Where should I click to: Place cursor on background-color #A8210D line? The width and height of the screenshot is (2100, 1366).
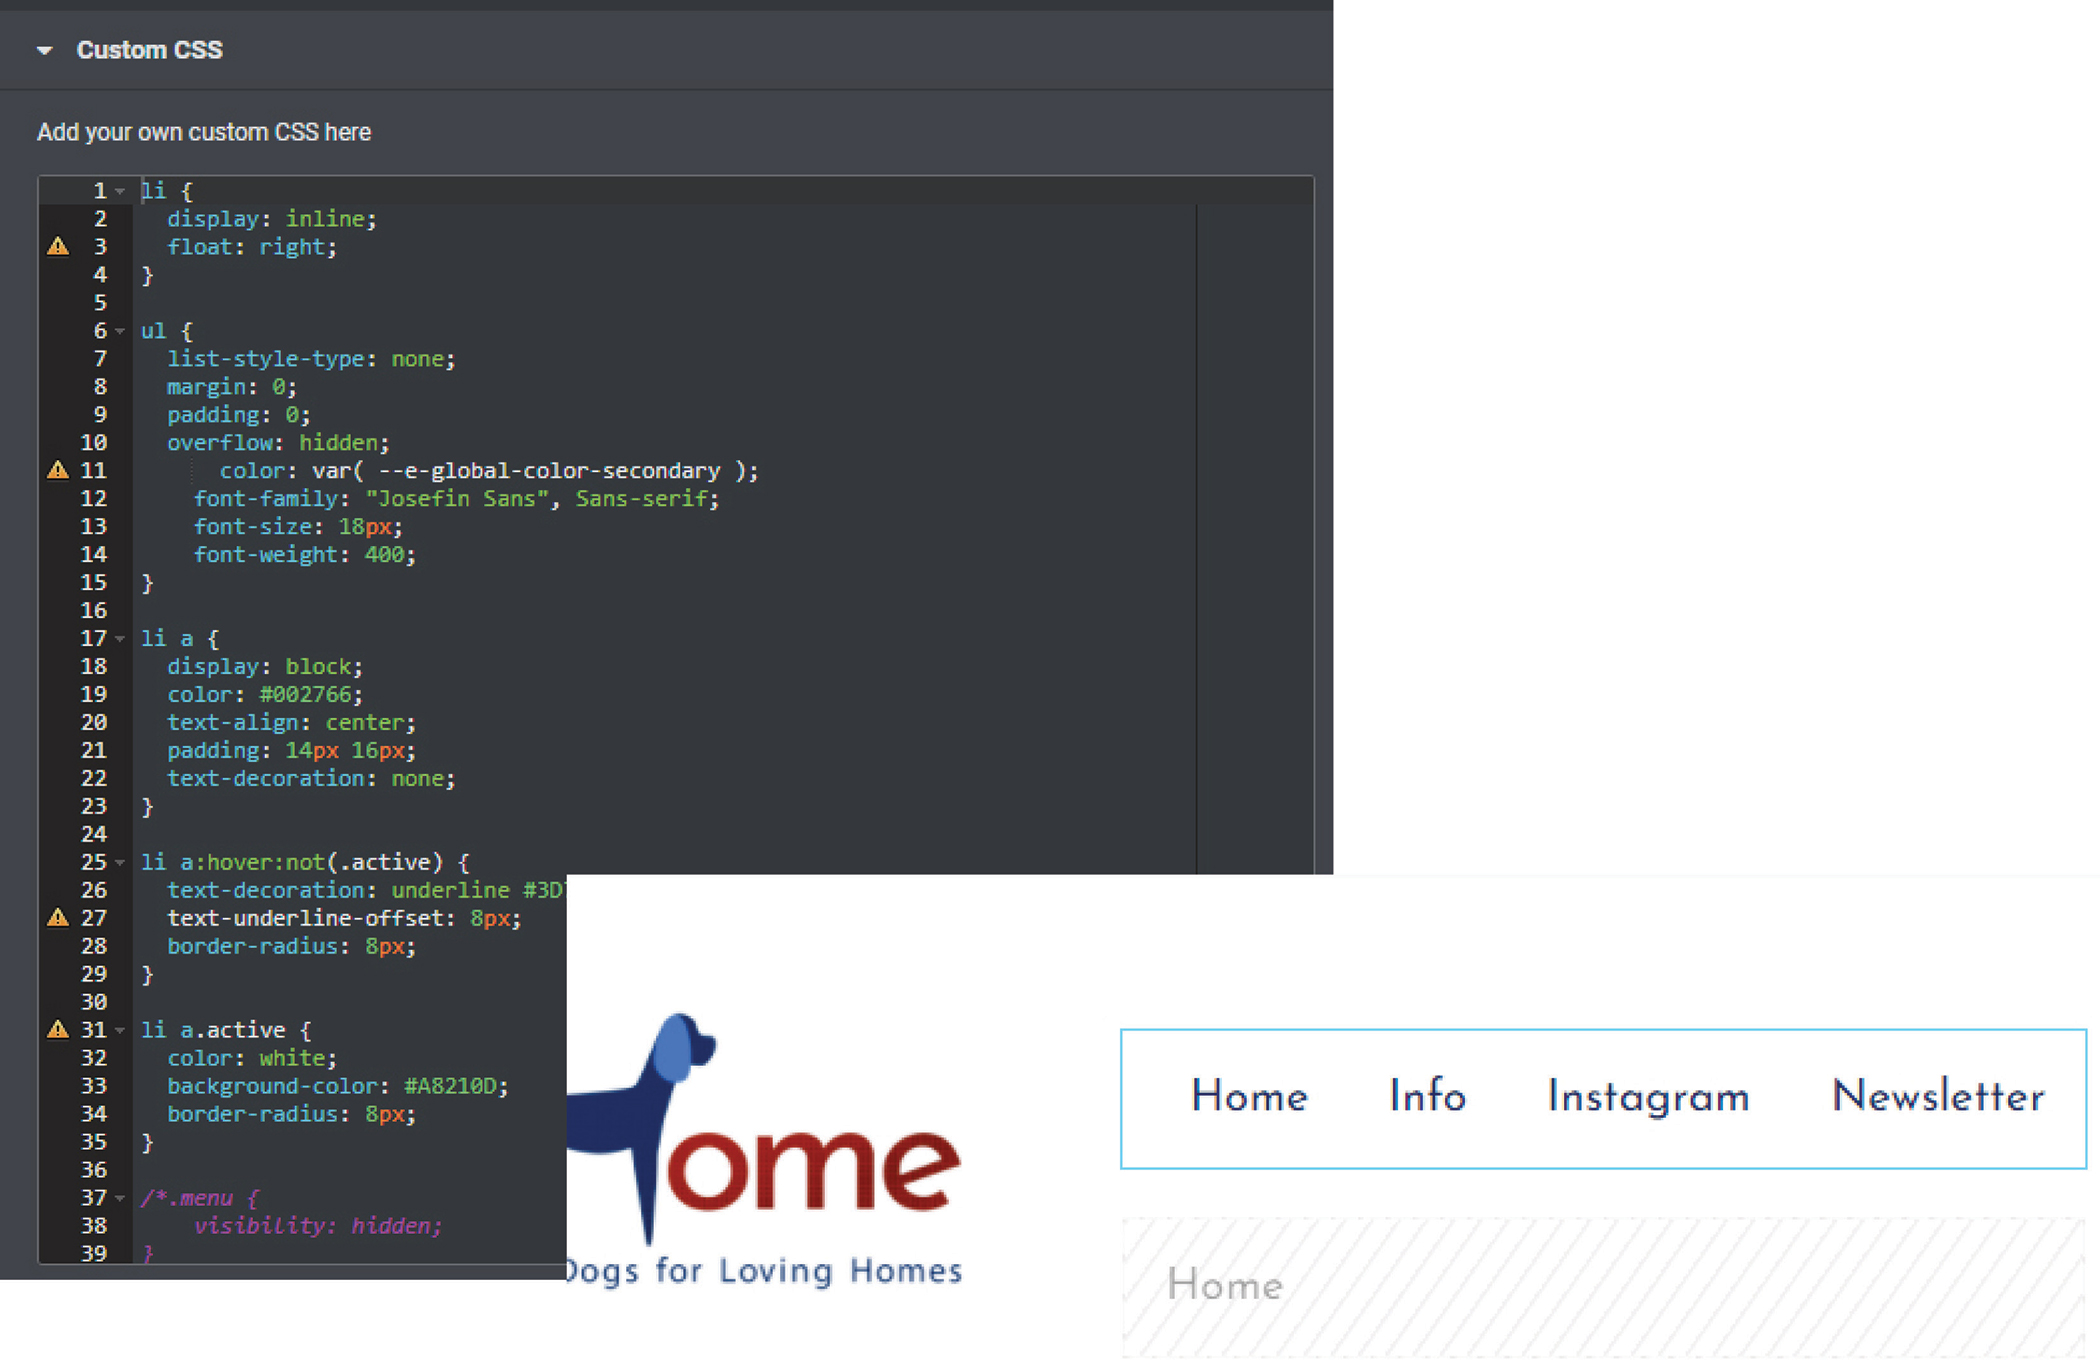click(337, 1086)
